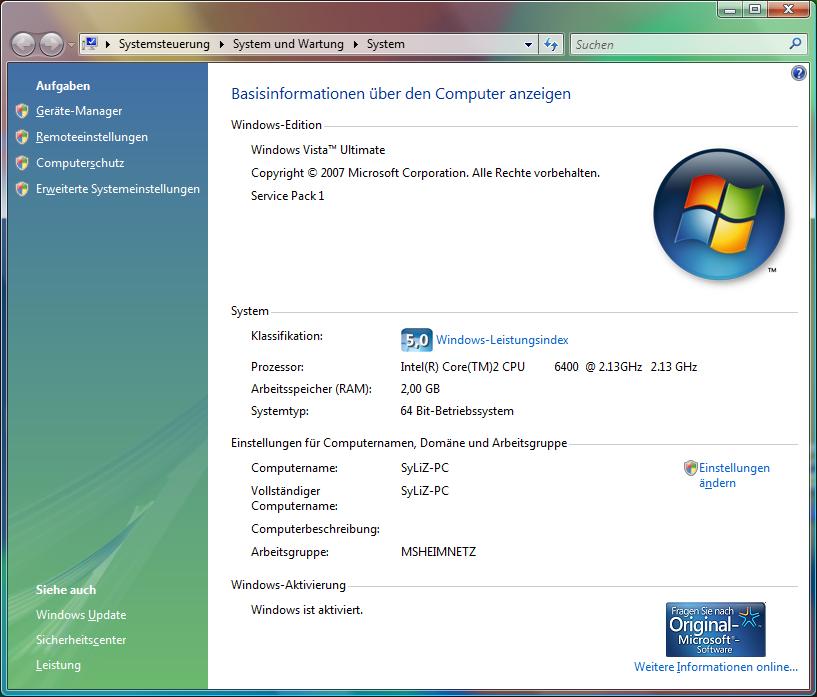Click the shield icon beside Geräte-Manager

(22, 111)
